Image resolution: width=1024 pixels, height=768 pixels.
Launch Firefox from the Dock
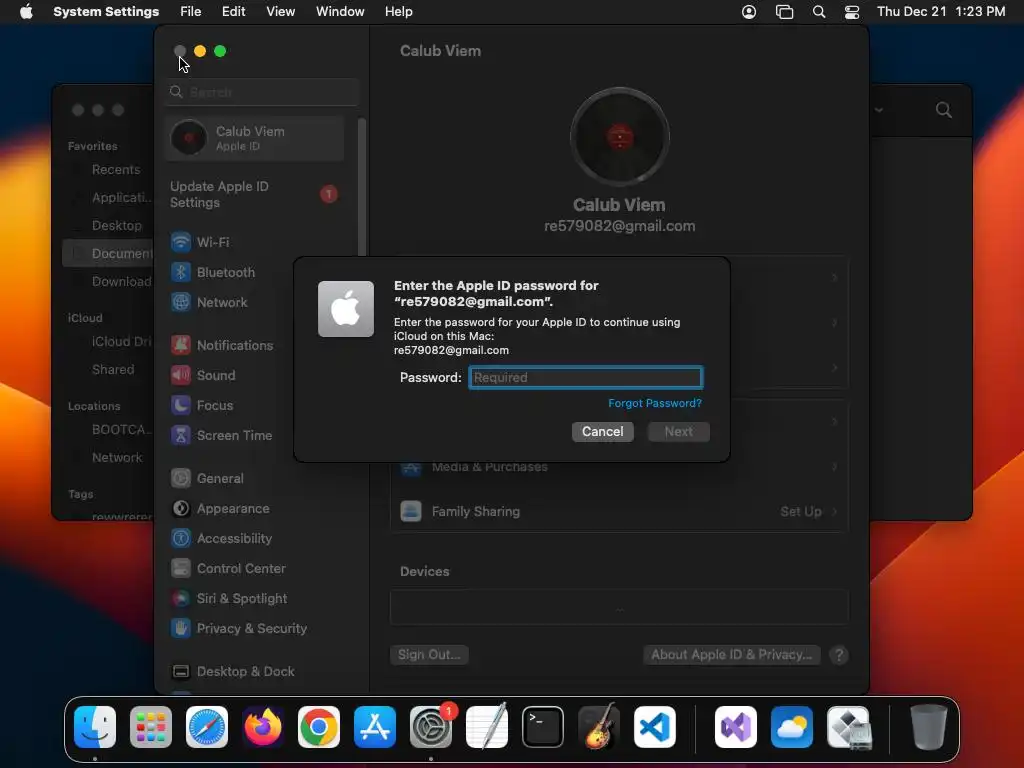(x=263, y=727)
